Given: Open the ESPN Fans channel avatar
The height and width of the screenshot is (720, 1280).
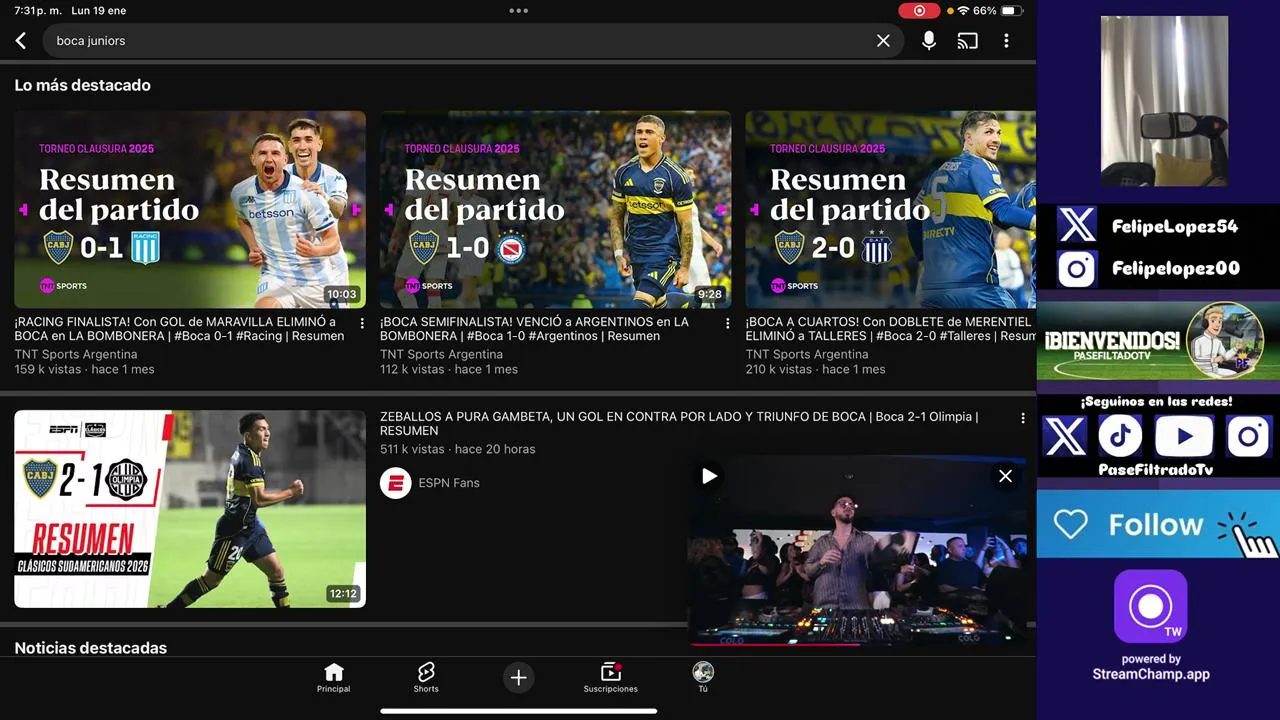Looking at the screenshot, I should (396, 483).
